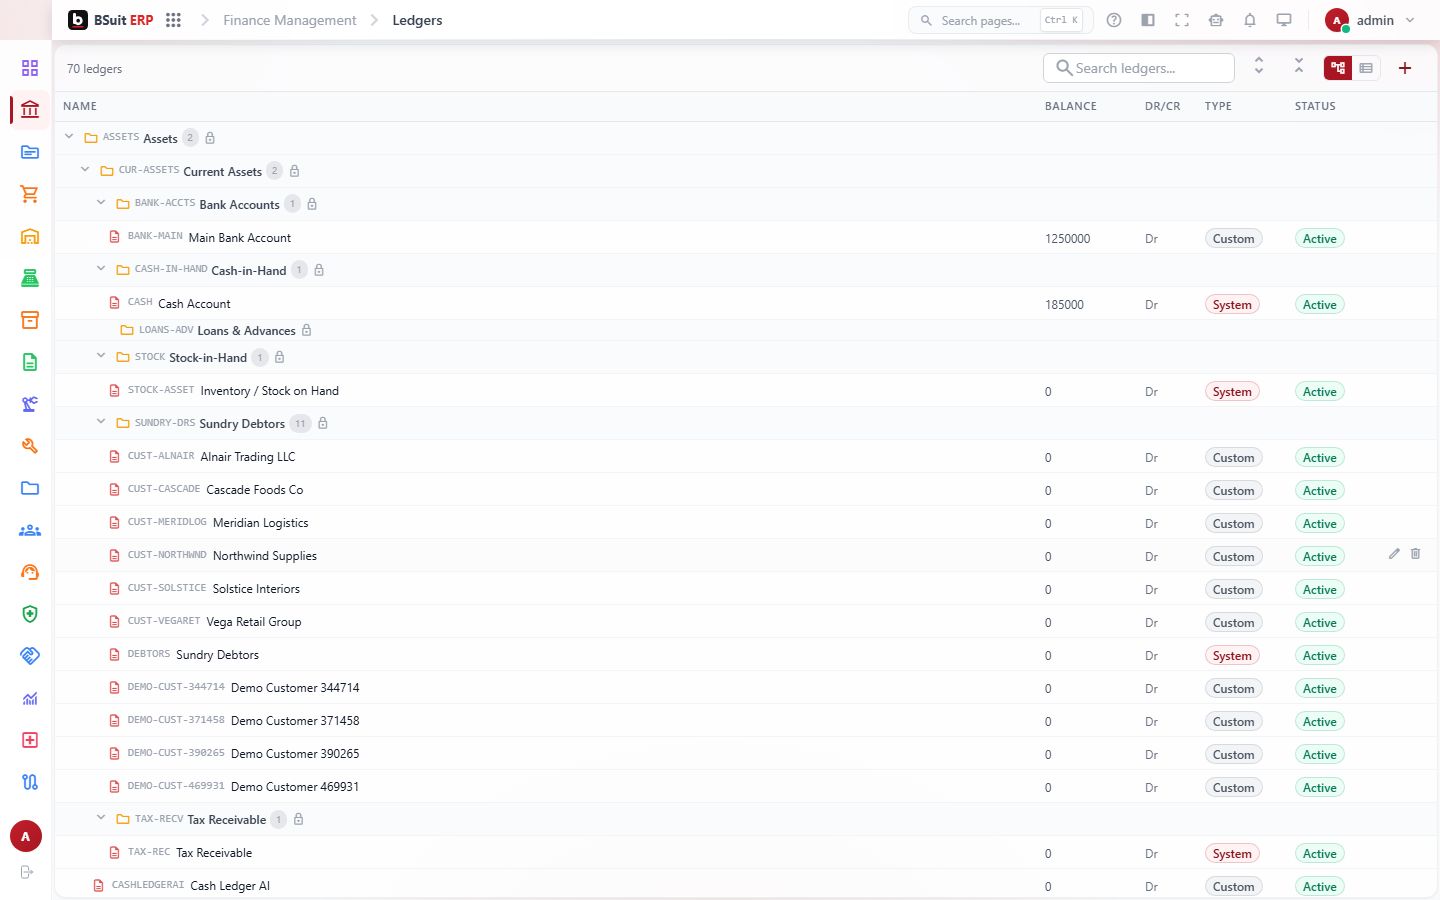Image resolution: width=1440 pixels, height=900 pixels.
Task: Collapse the Bank Accounts group
Action: pos(101,203)
